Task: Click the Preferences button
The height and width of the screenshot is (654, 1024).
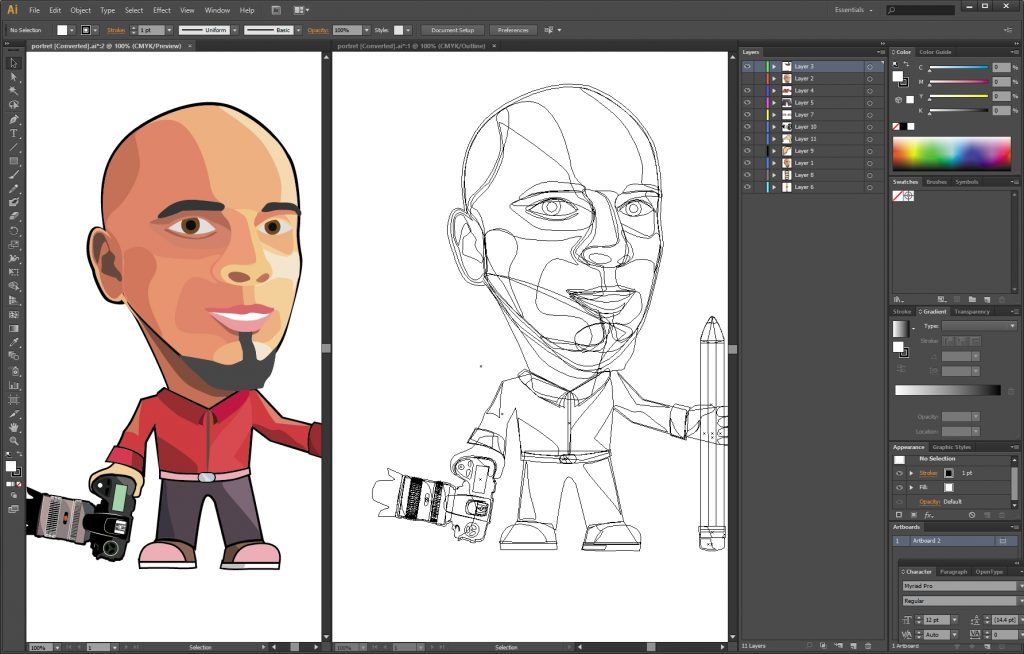Action: coord(513,30)
